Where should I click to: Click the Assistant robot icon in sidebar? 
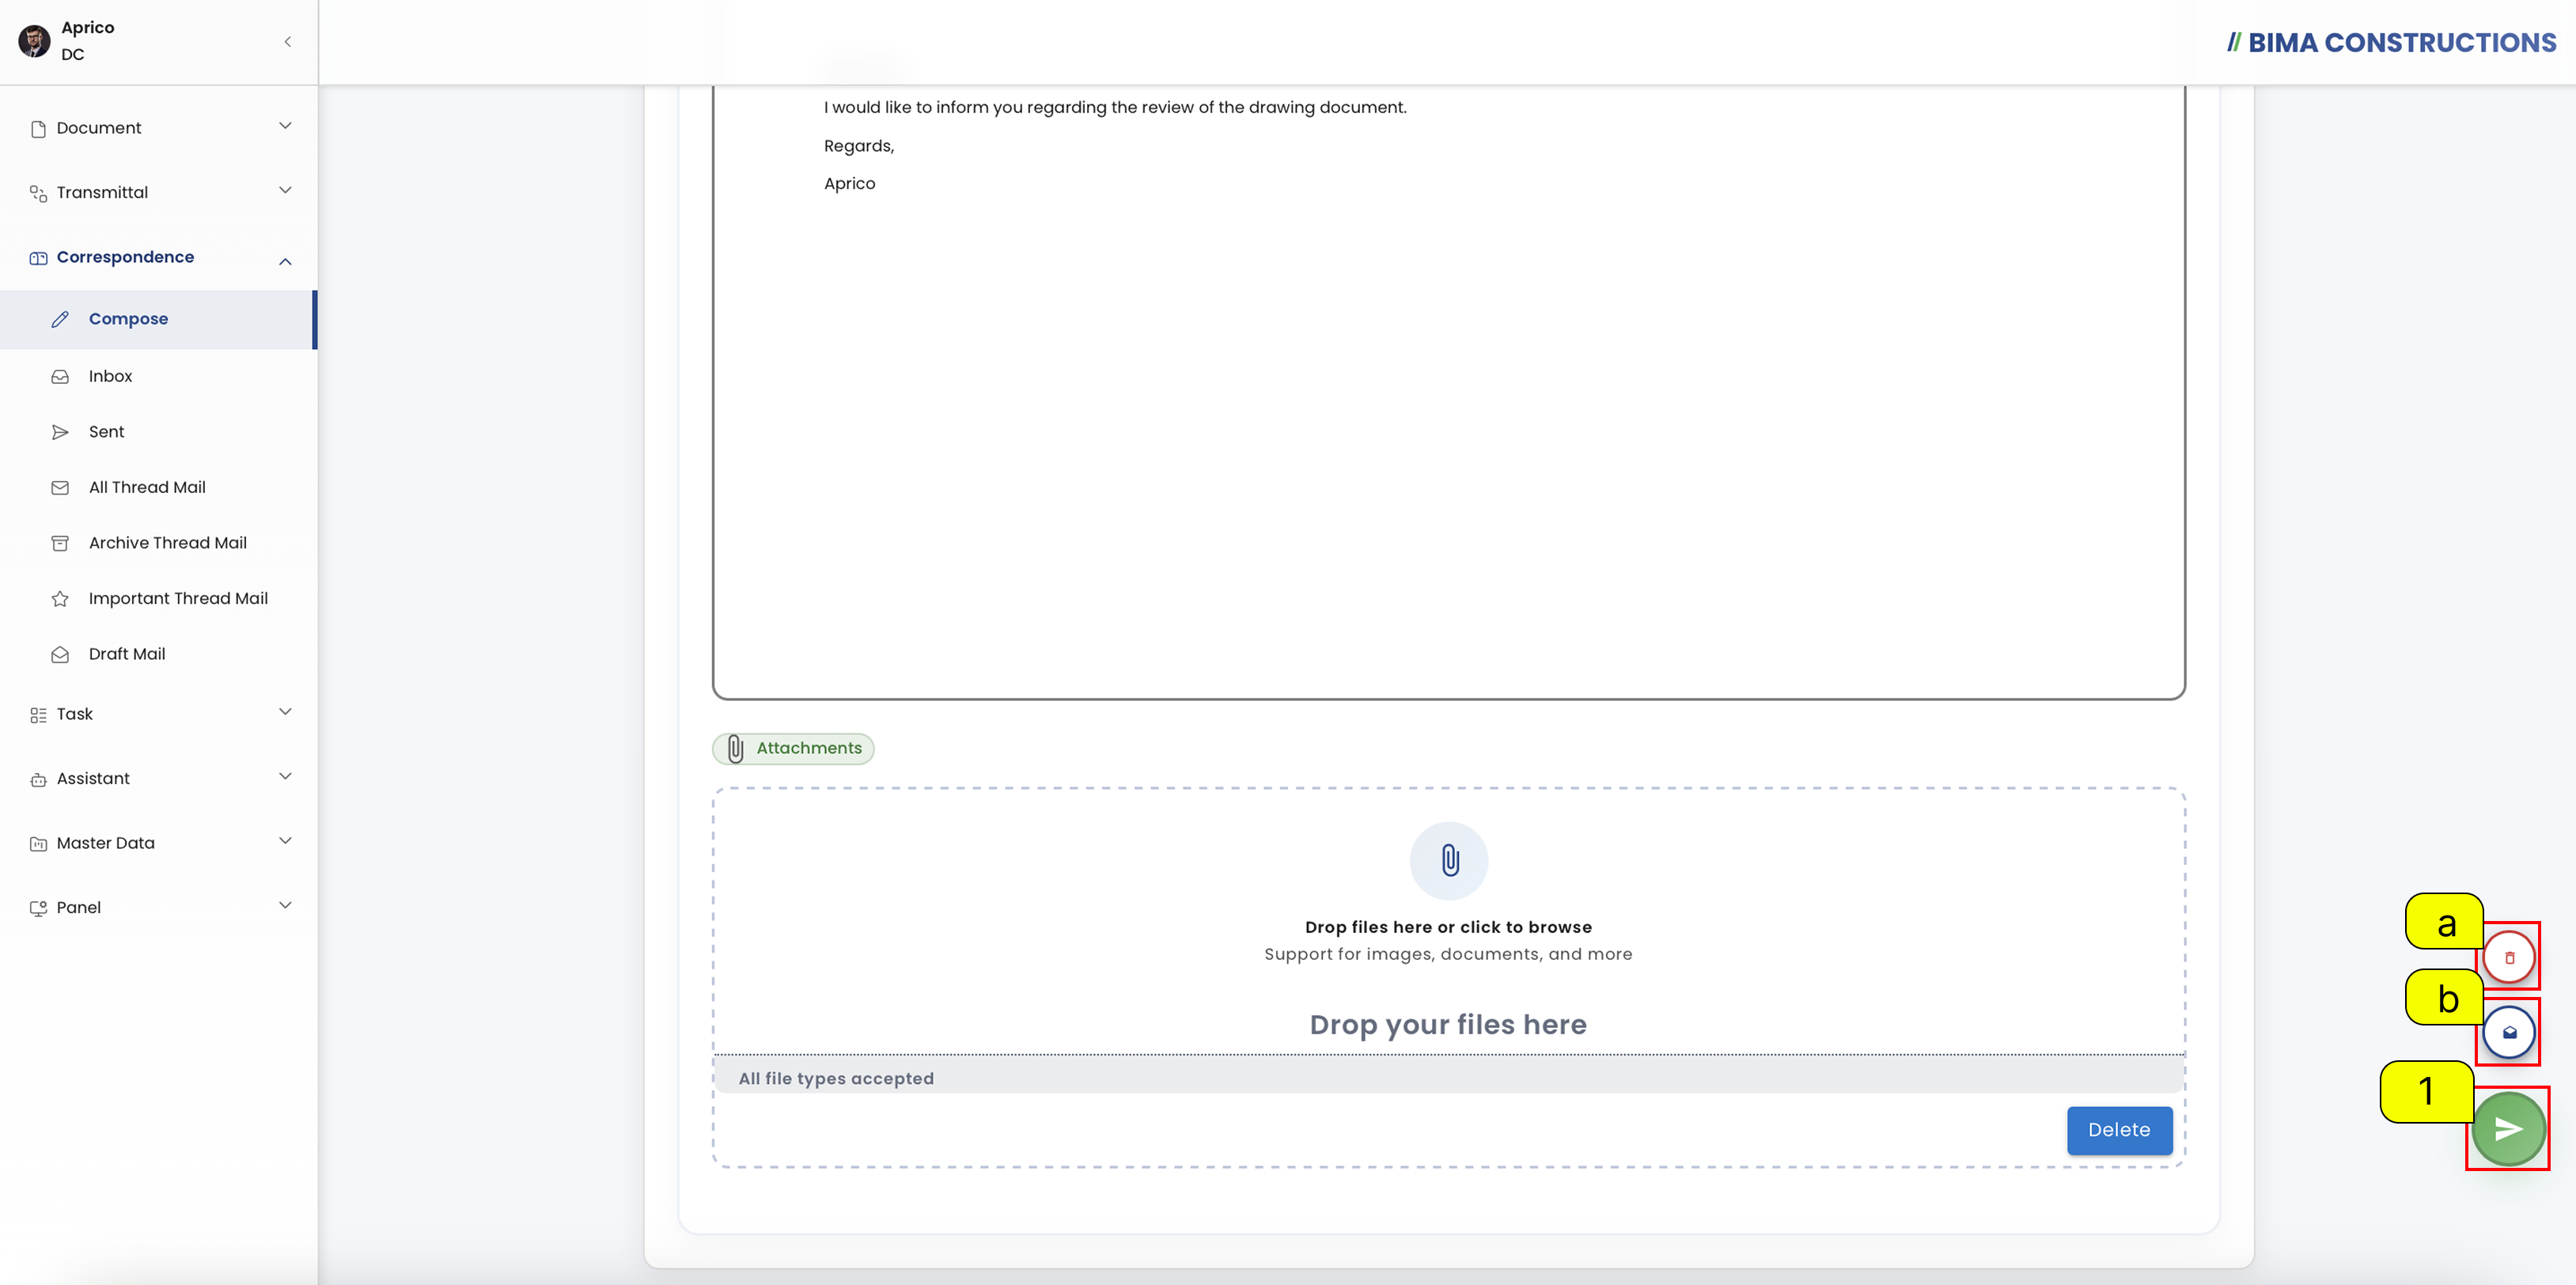[38, 779]
